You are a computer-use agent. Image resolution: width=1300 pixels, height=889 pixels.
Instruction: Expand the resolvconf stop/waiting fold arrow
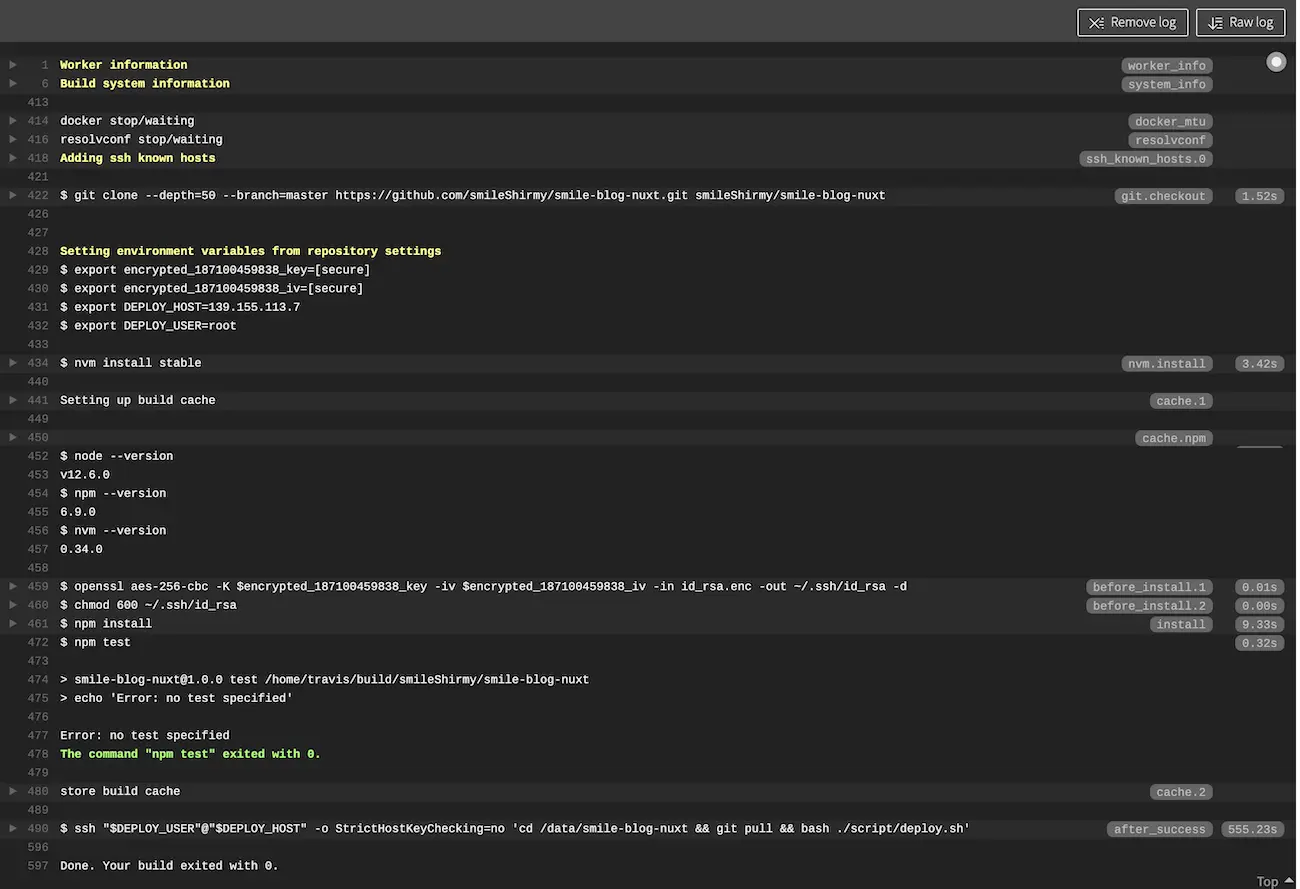click(13, 139)
